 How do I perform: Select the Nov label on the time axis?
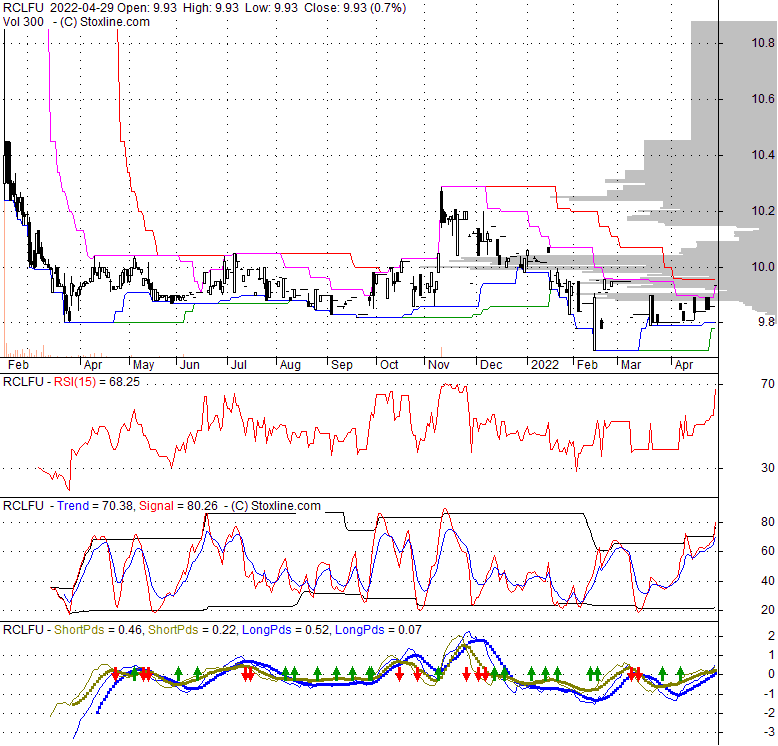[438, 365]
